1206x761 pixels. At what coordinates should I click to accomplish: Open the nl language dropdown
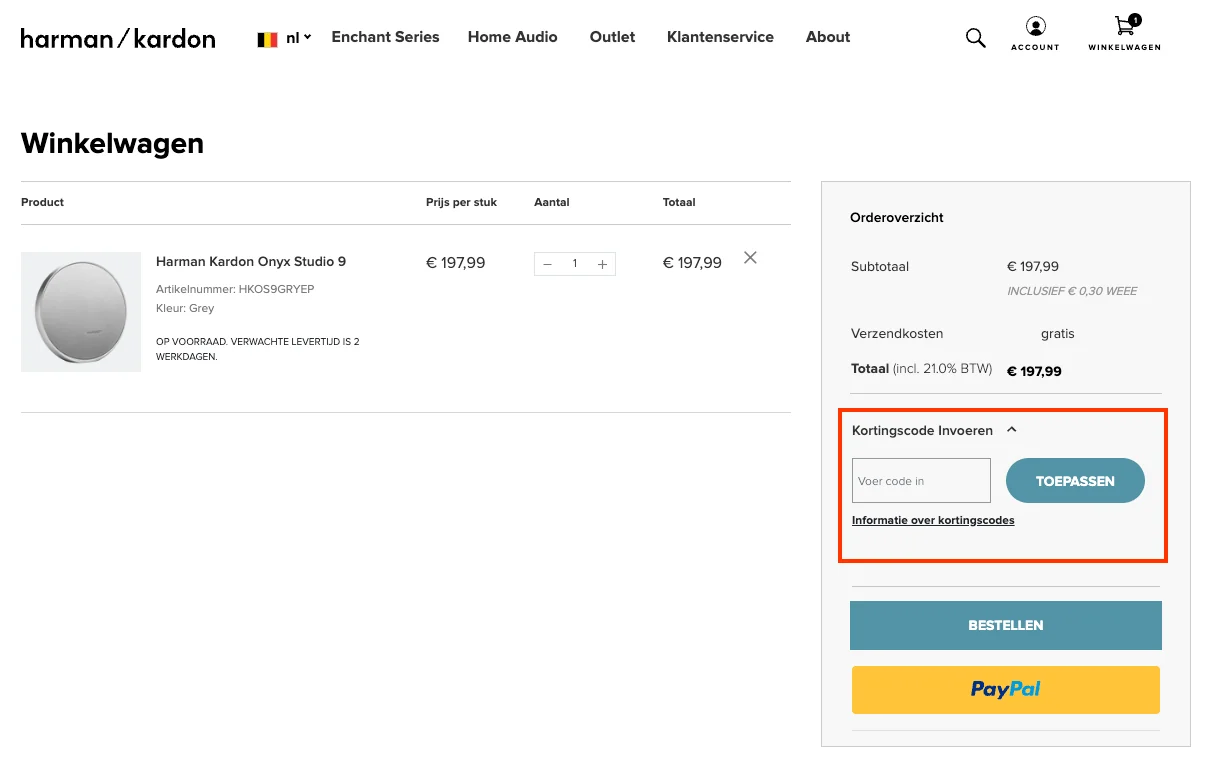(x=293, y=37)
